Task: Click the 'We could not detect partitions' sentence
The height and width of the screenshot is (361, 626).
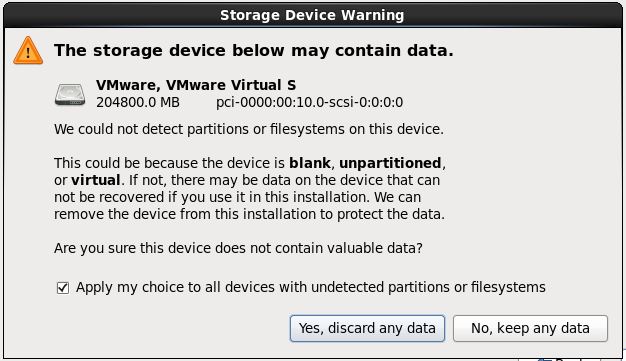Action: [249, 129]
